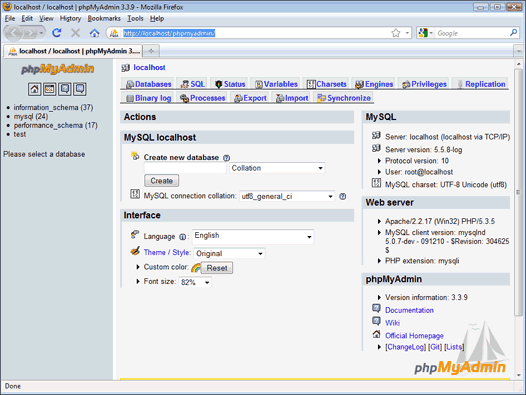This screenshot has width=526, height=395.
Task: Open the Lists link
Action: pyautogui.click(x=455, y=347)
